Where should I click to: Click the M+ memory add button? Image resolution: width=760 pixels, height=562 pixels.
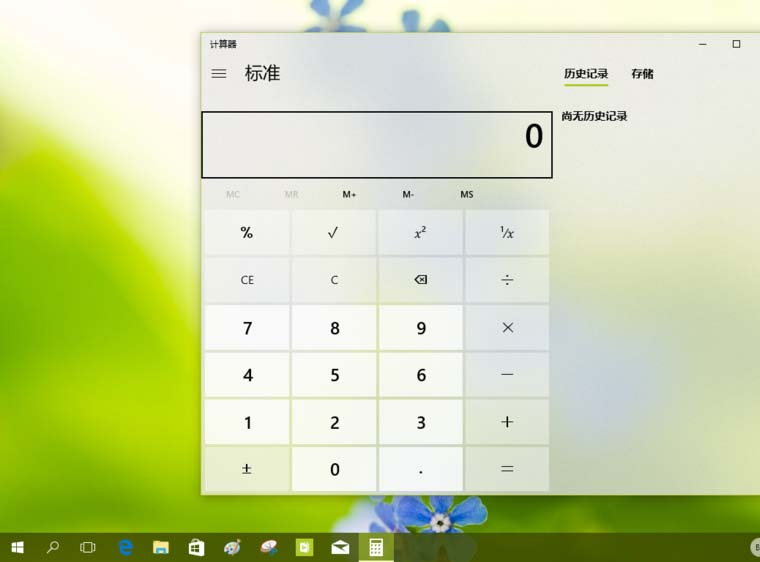click(349, 195)
